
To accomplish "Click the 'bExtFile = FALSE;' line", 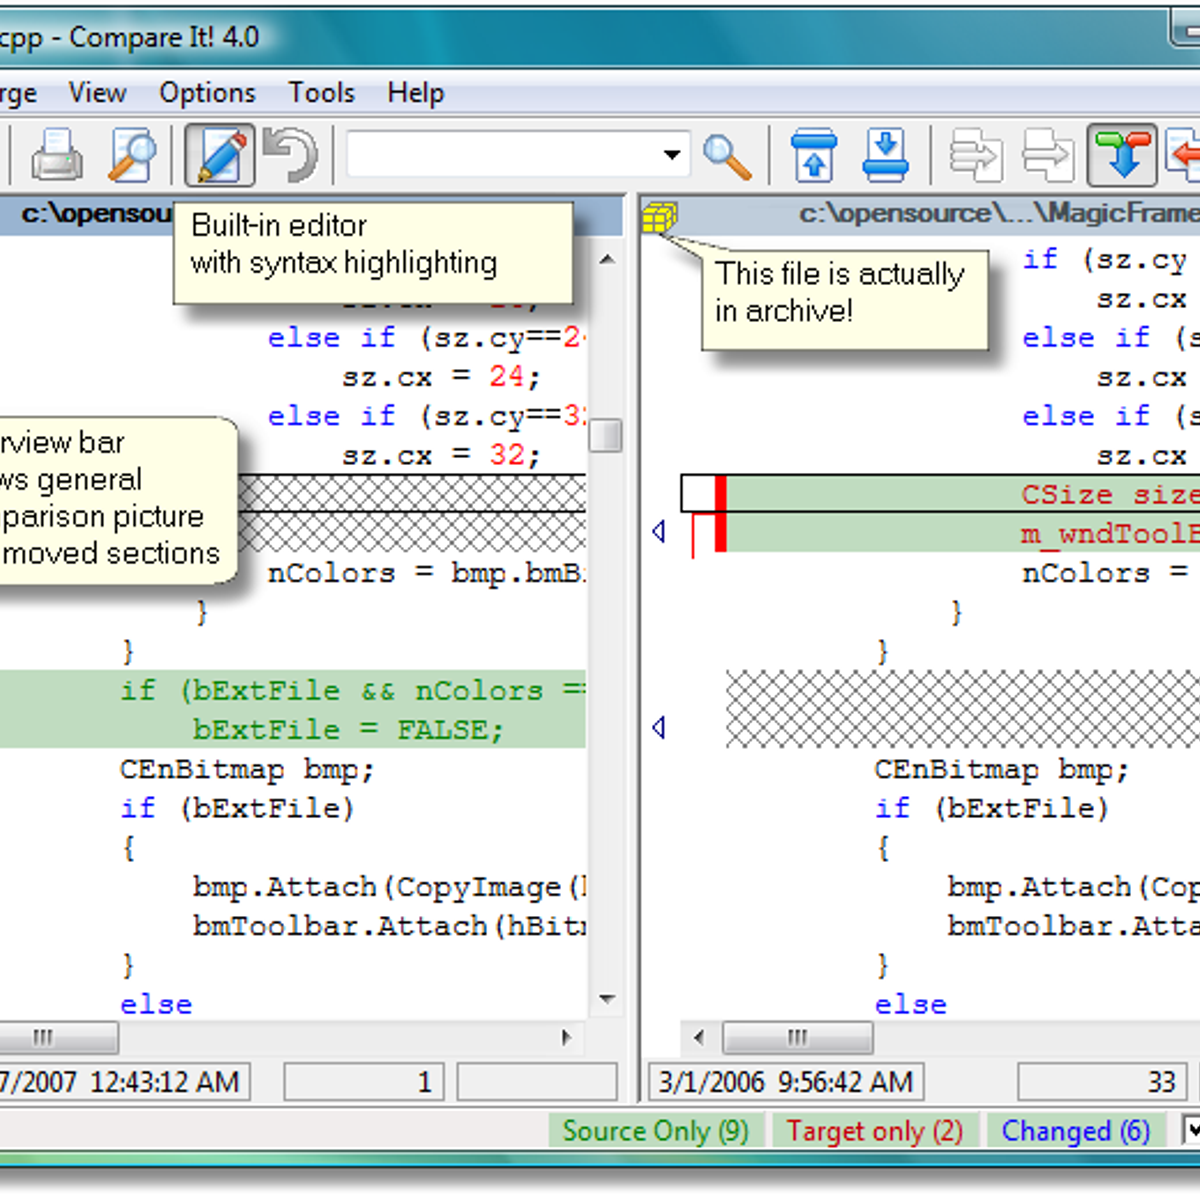I will (348, 730).
